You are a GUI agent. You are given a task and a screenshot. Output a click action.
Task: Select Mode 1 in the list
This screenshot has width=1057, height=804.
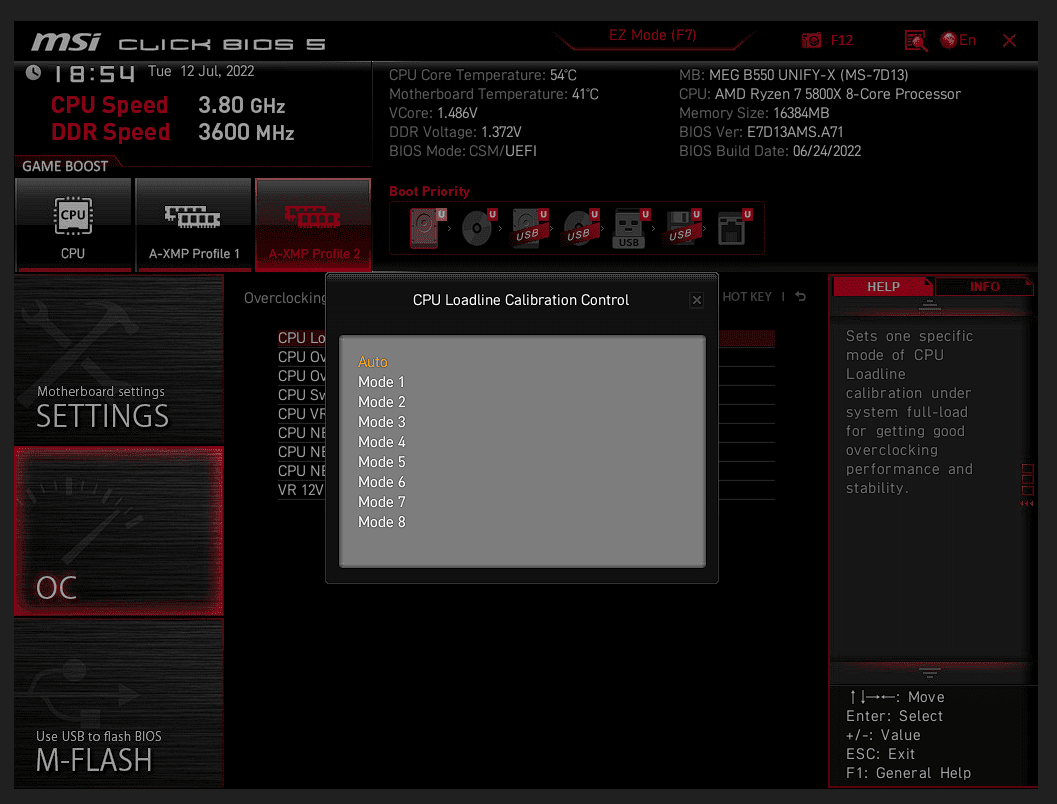tap(382, 382)
